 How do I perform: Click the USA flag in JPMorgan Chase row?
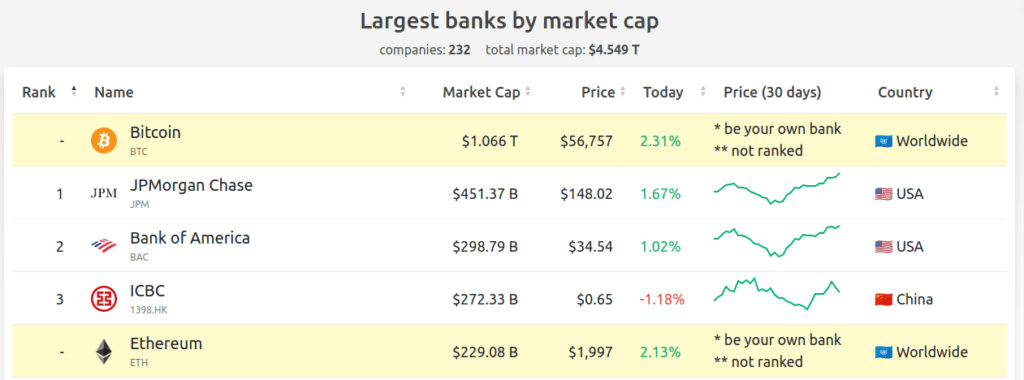pos(884,194)
